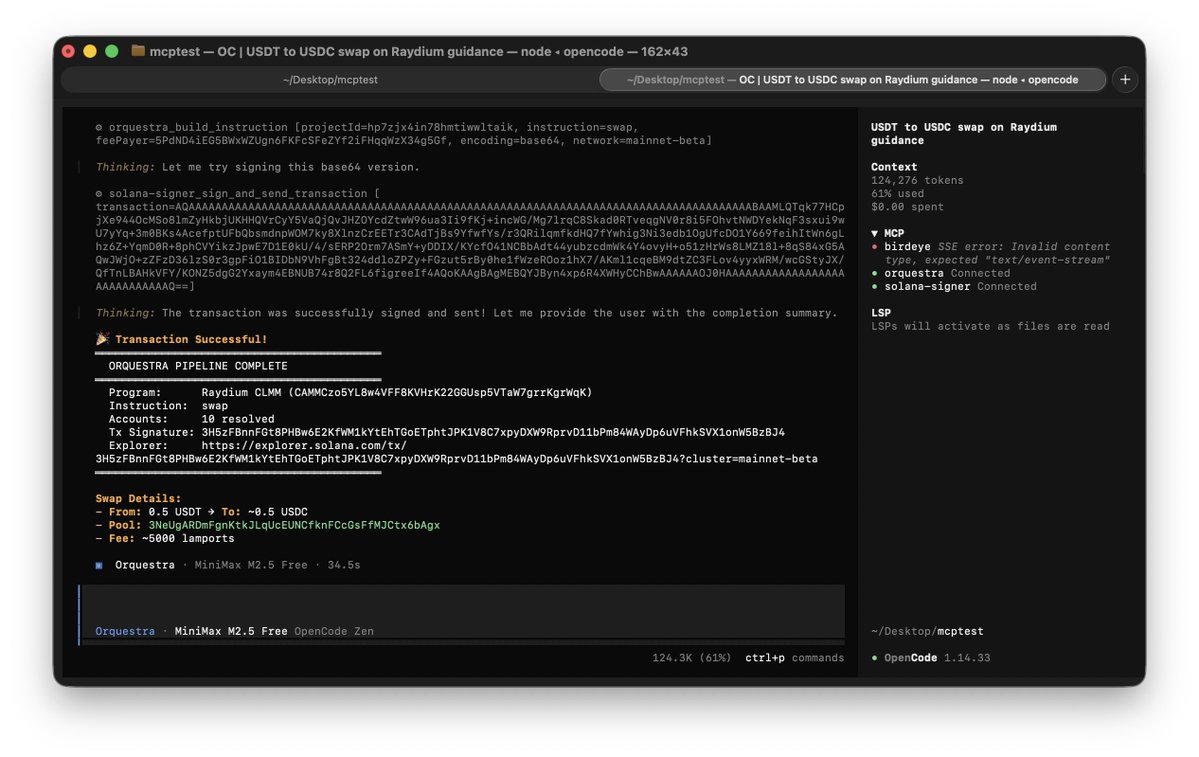
Task: Click the yellow minimize window button
Action: (89, 51)
